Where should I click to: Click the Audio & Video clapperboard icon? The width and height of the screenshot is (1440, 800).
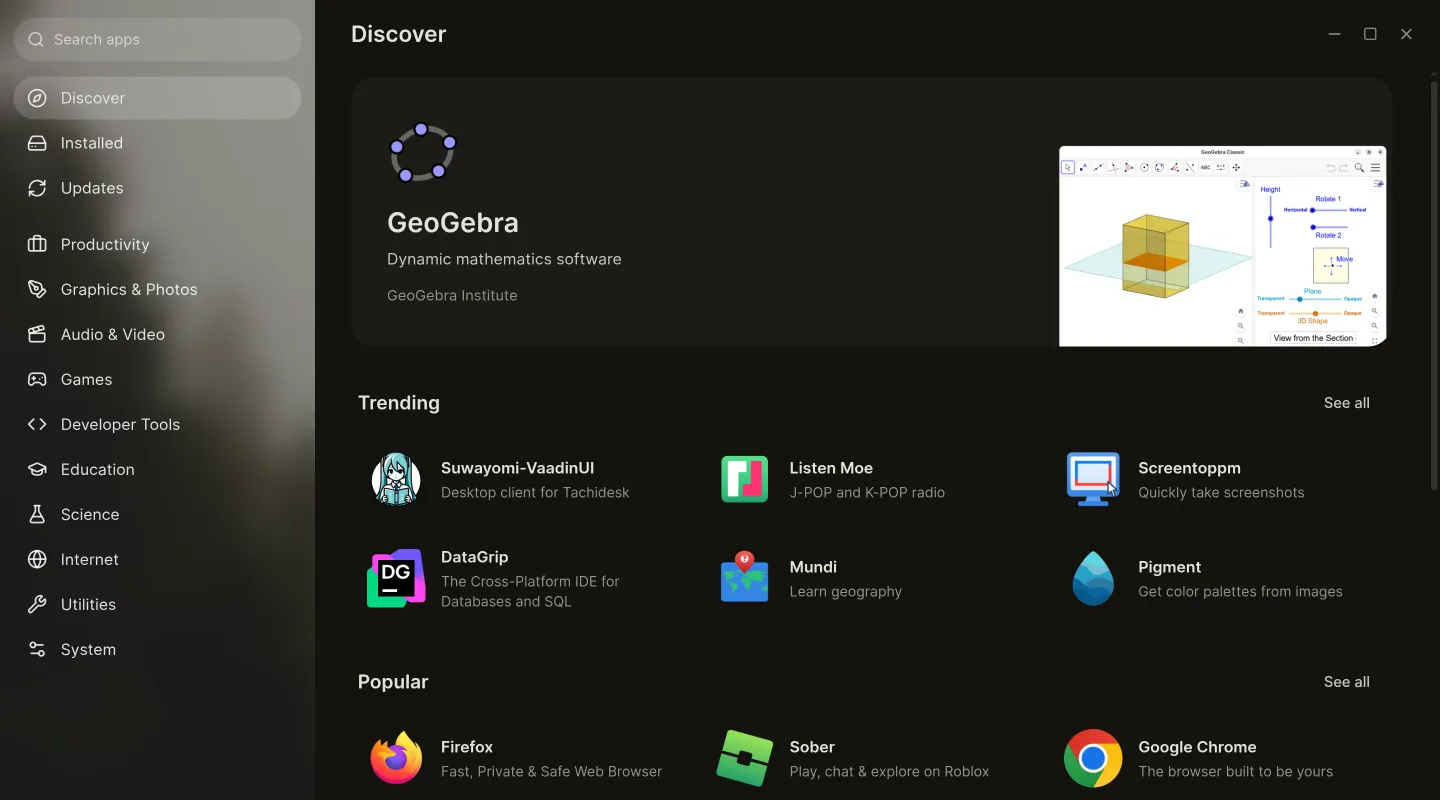click(x=37, y=334)
